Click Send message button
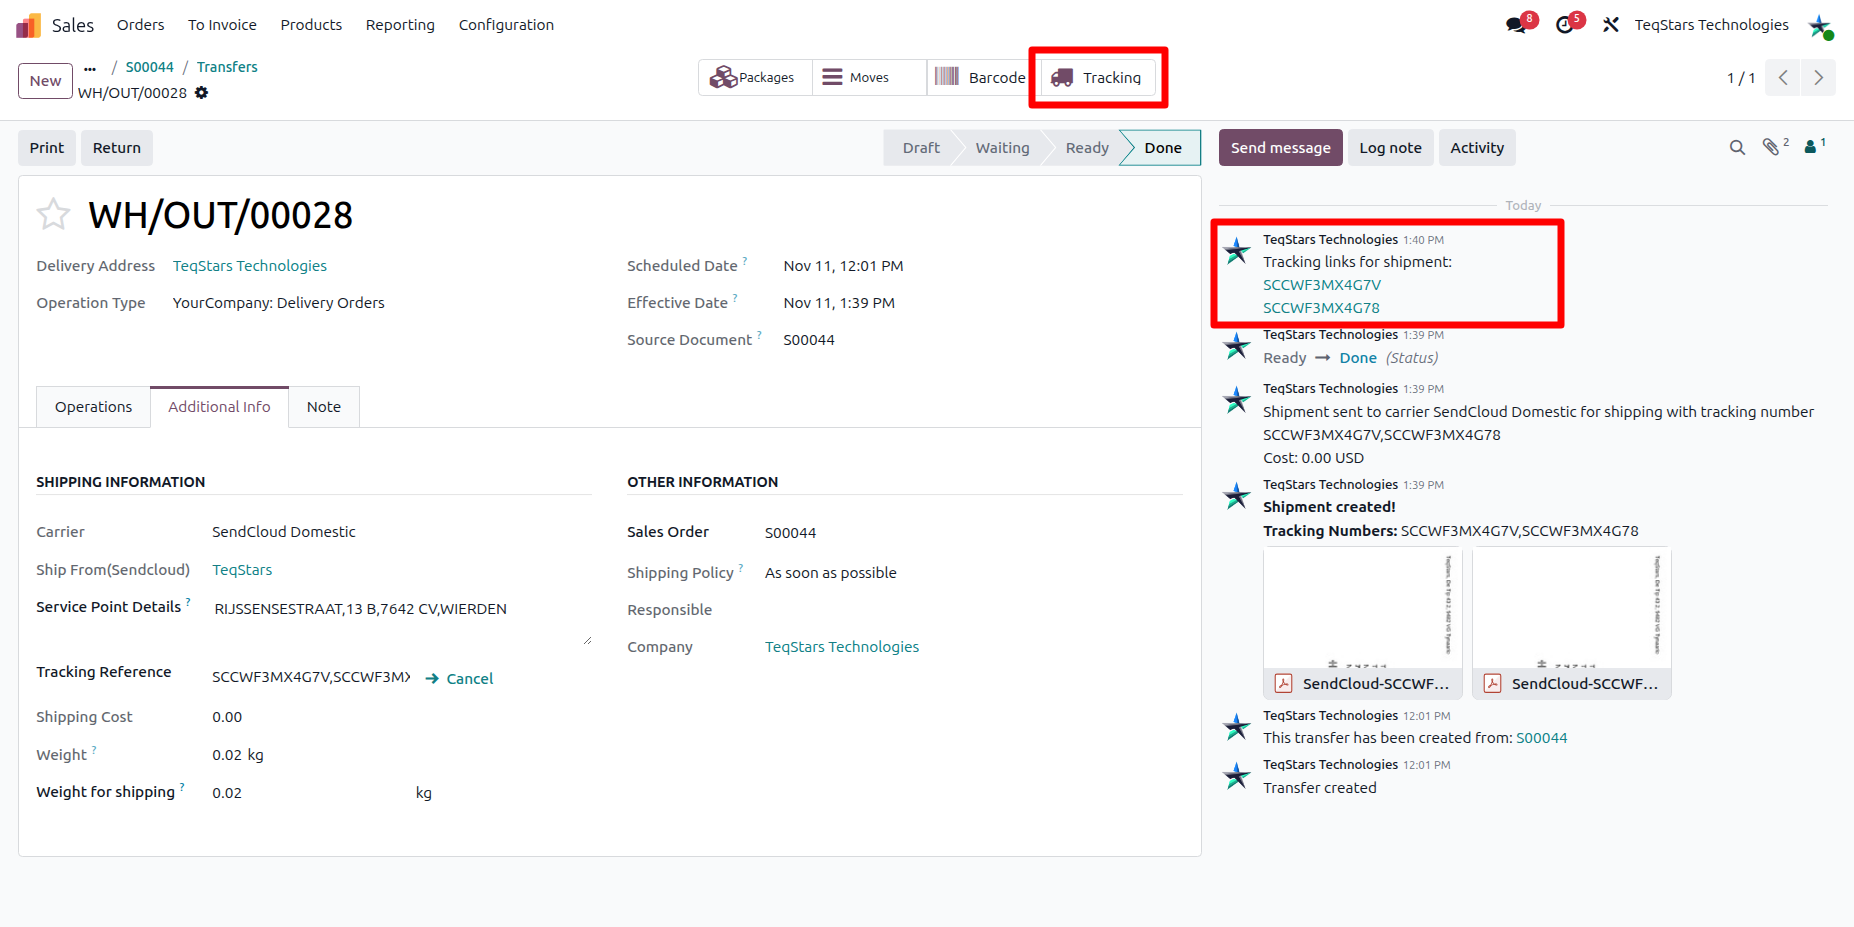 (x=1280, y=148)
